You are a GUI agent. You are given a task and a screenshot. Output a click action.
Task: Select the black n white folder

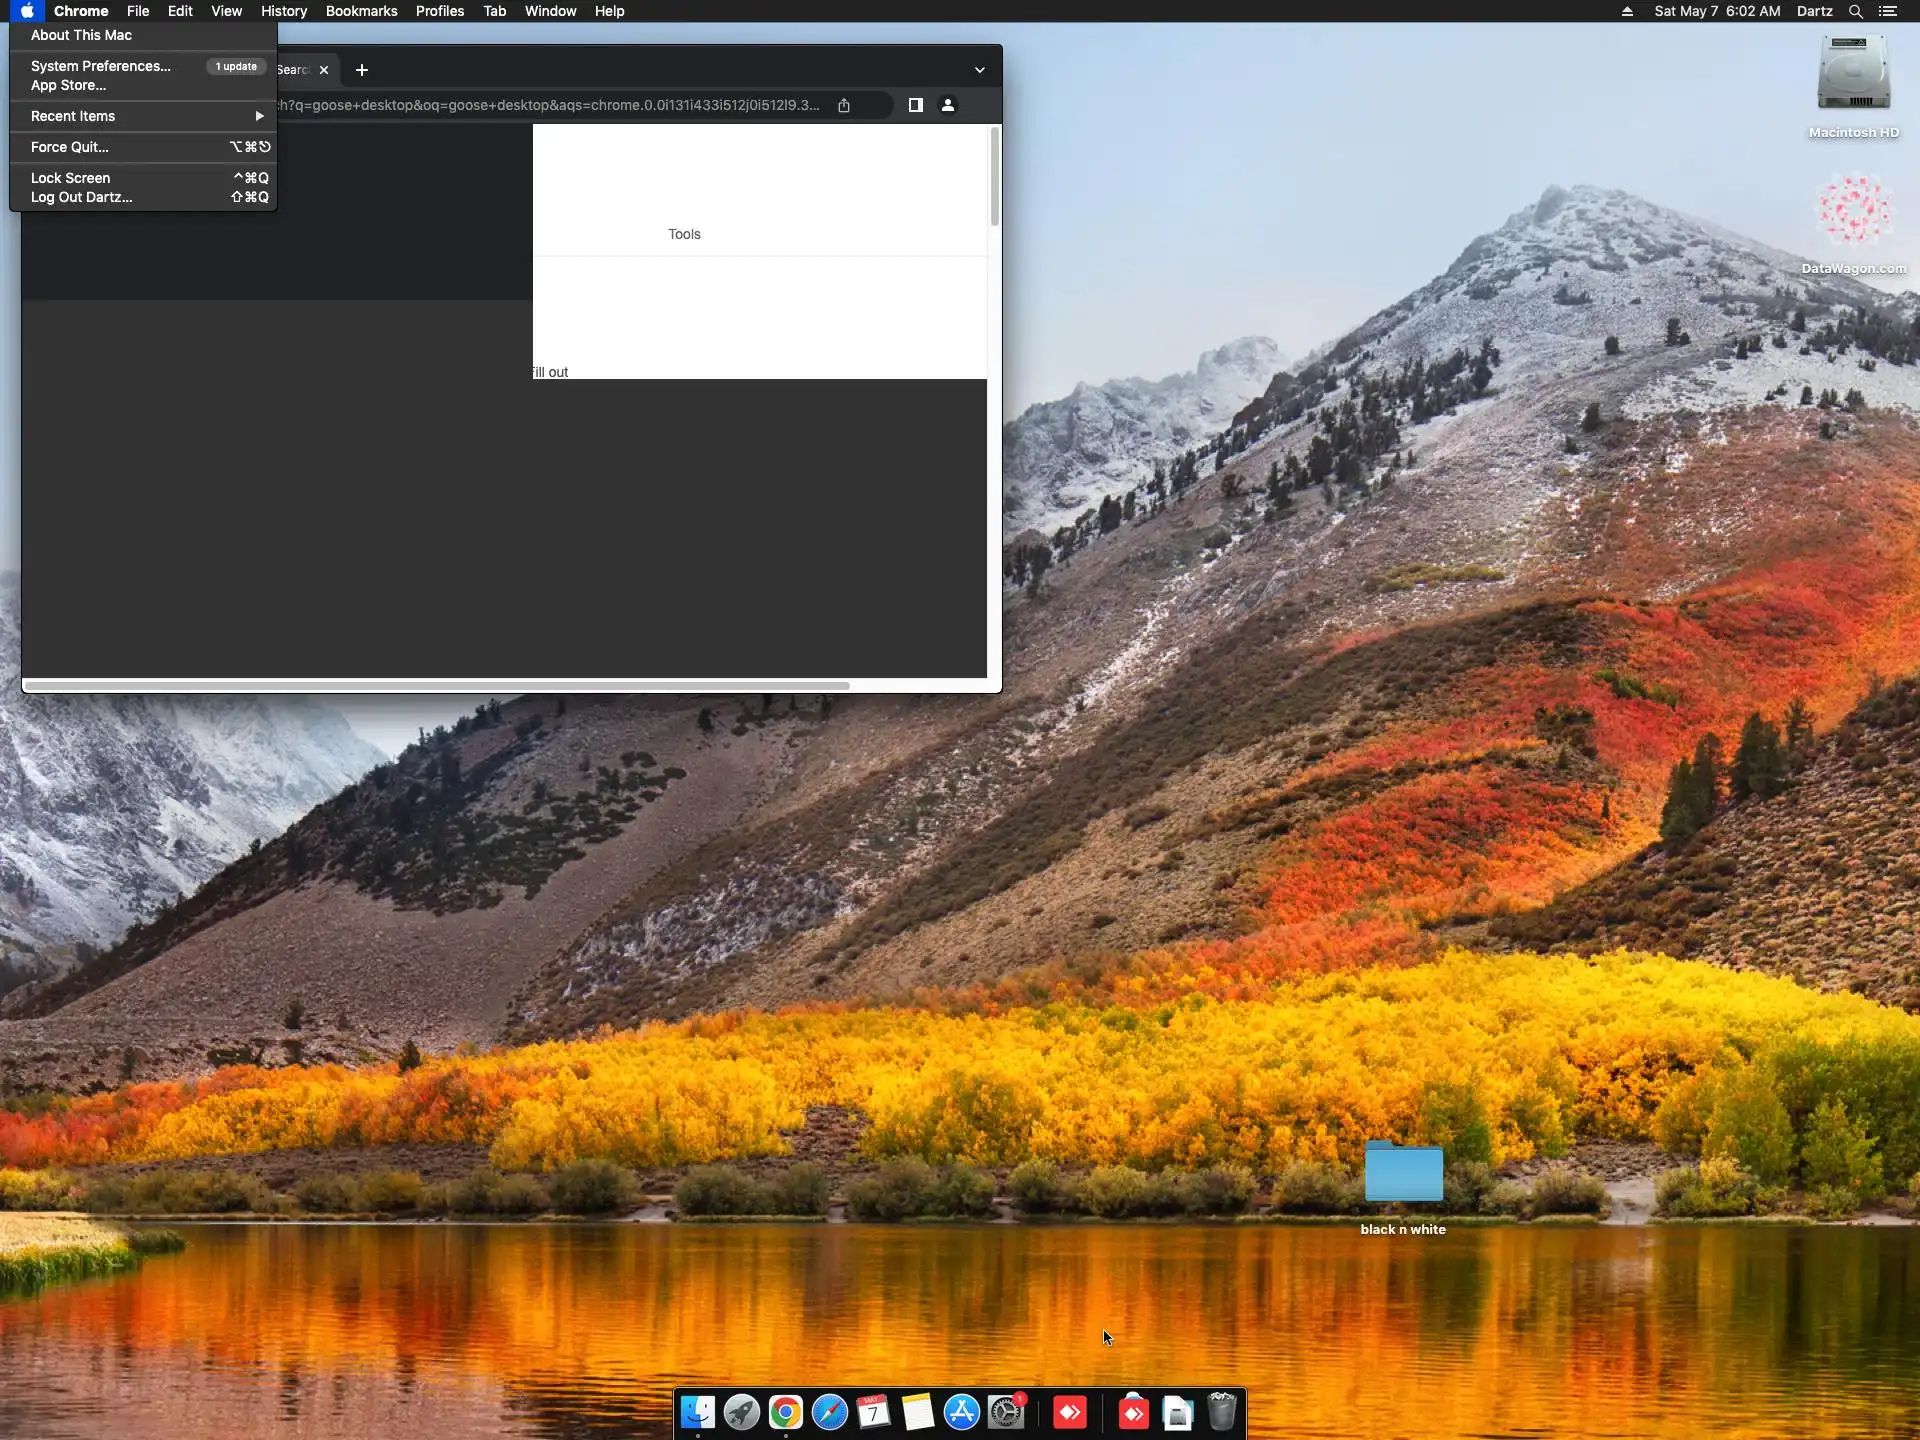click(1403, 1172)
